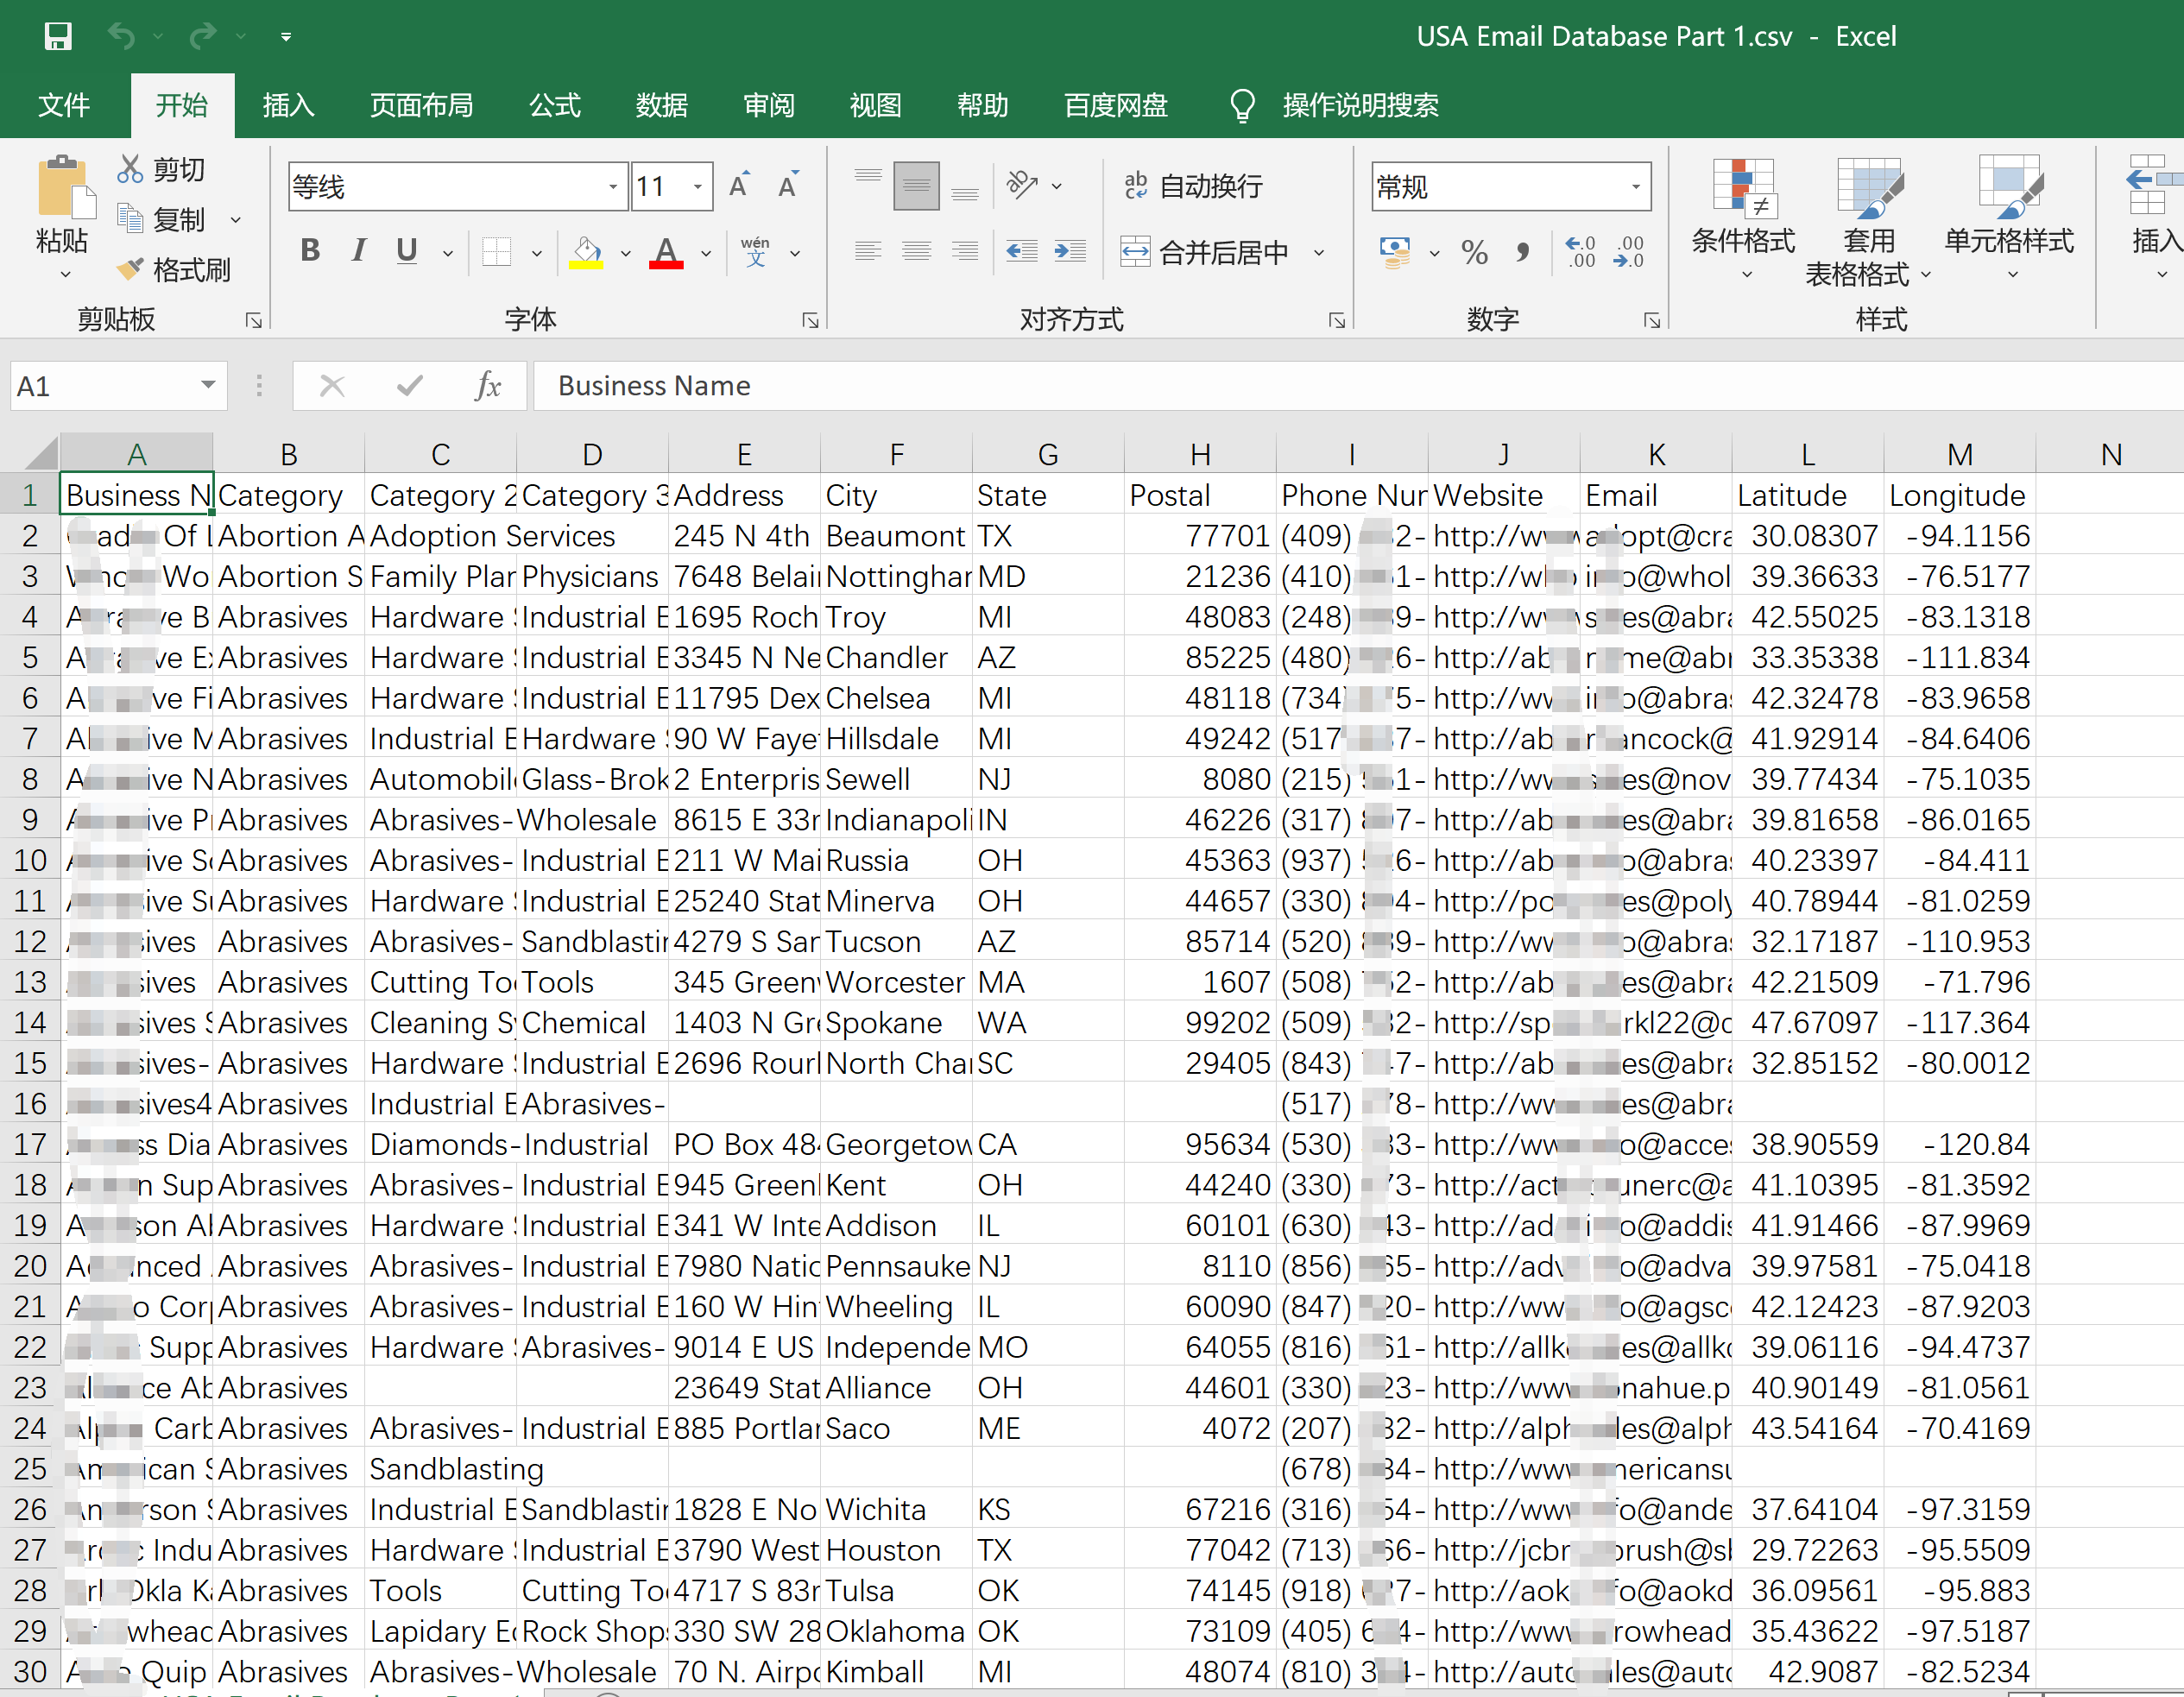
Task: Select cell with city Beaumont
Action: click(x=896, y=536)
